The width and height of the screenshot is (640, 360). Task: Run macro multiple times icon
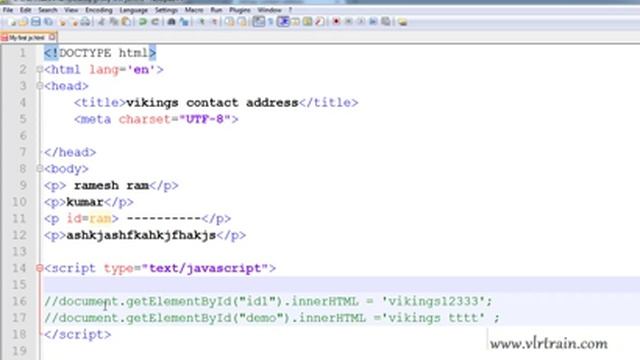click(x=373, y=22)
